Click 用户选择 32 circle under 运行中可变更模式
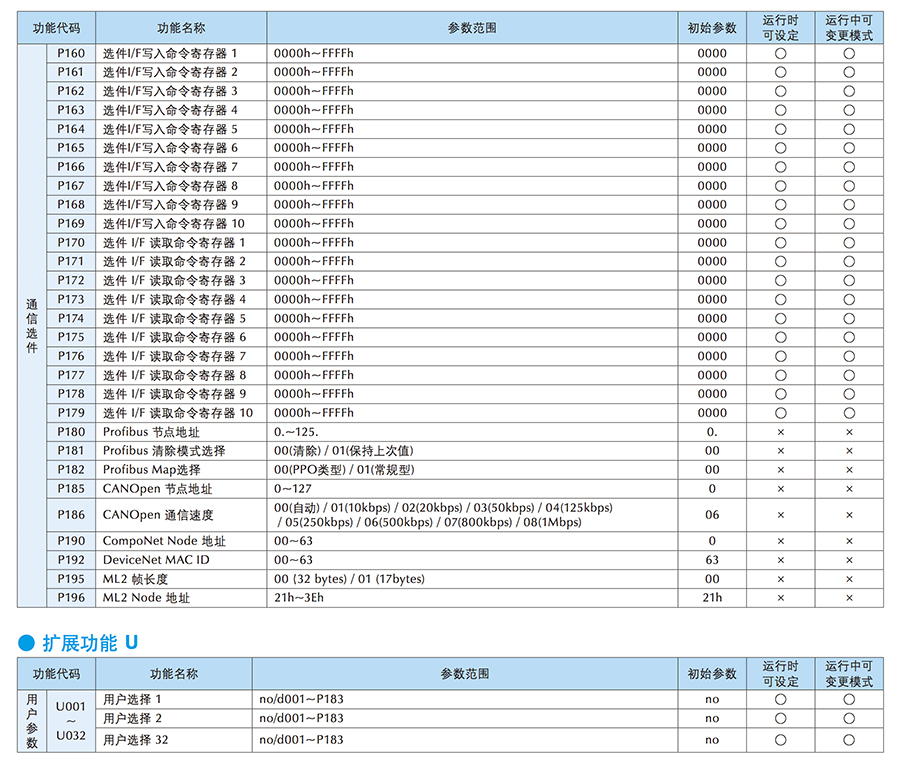Screen dimensions: 900x766 (849, 740)
